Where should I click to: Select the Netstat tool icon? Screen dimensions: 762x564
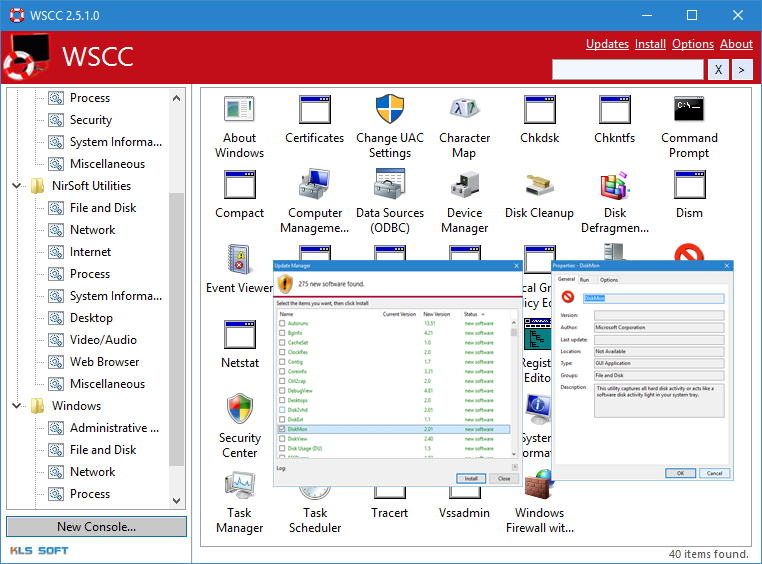point(240,334)
